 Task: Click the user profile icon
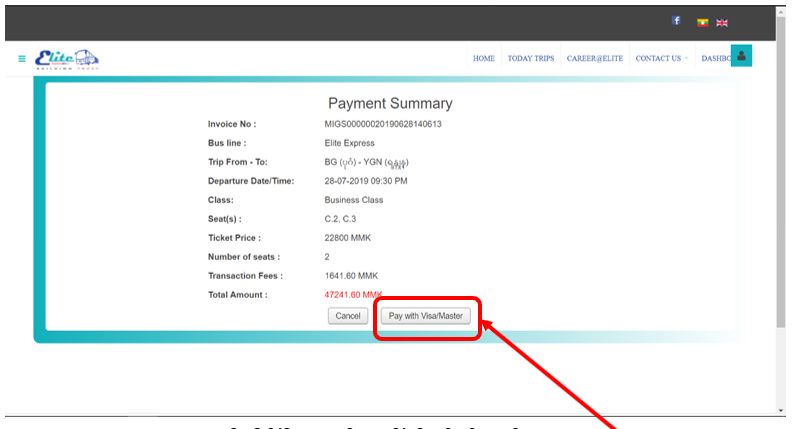741,56
